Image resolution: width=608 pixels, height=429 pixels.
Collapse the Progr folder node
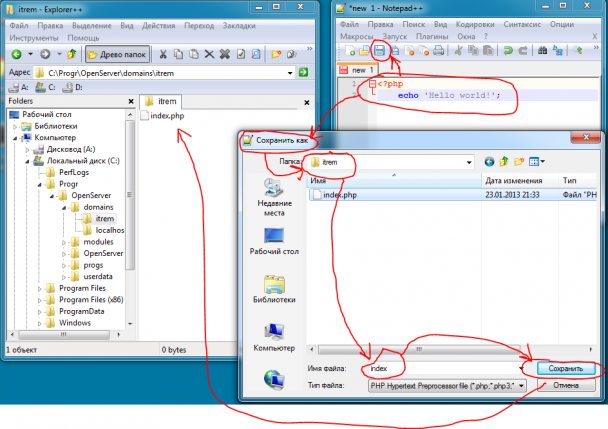tap(39, 185)
